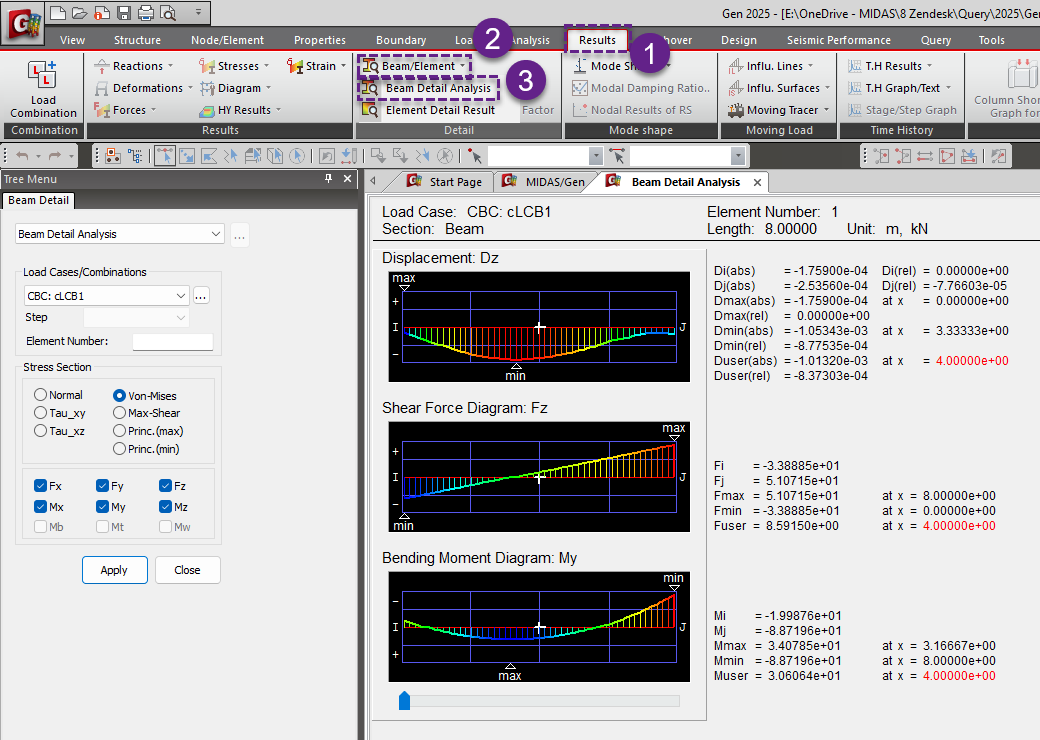Open Print Preview from quick access toolbar
The height and width of the screenshot is (740, 1040).
[168, 13]
